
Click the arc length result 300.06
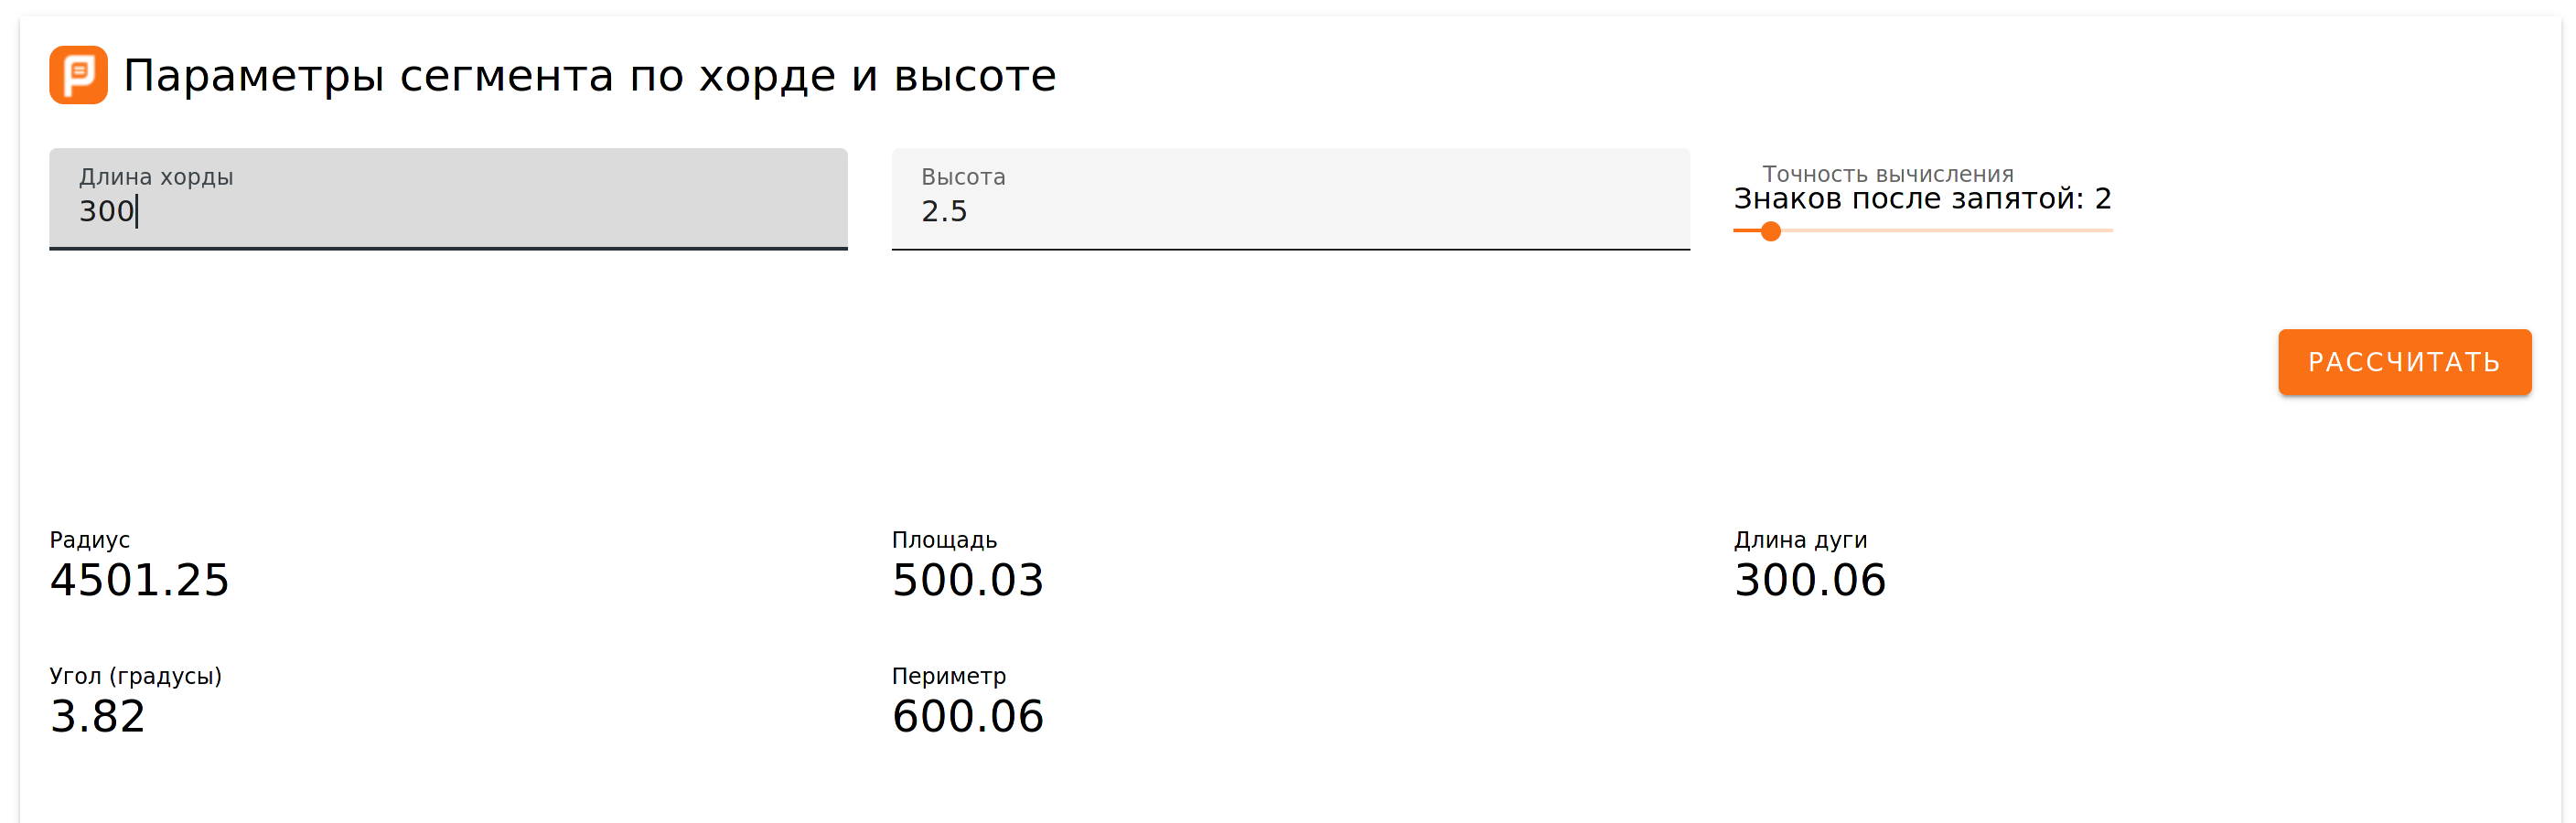coord(1809,581)
